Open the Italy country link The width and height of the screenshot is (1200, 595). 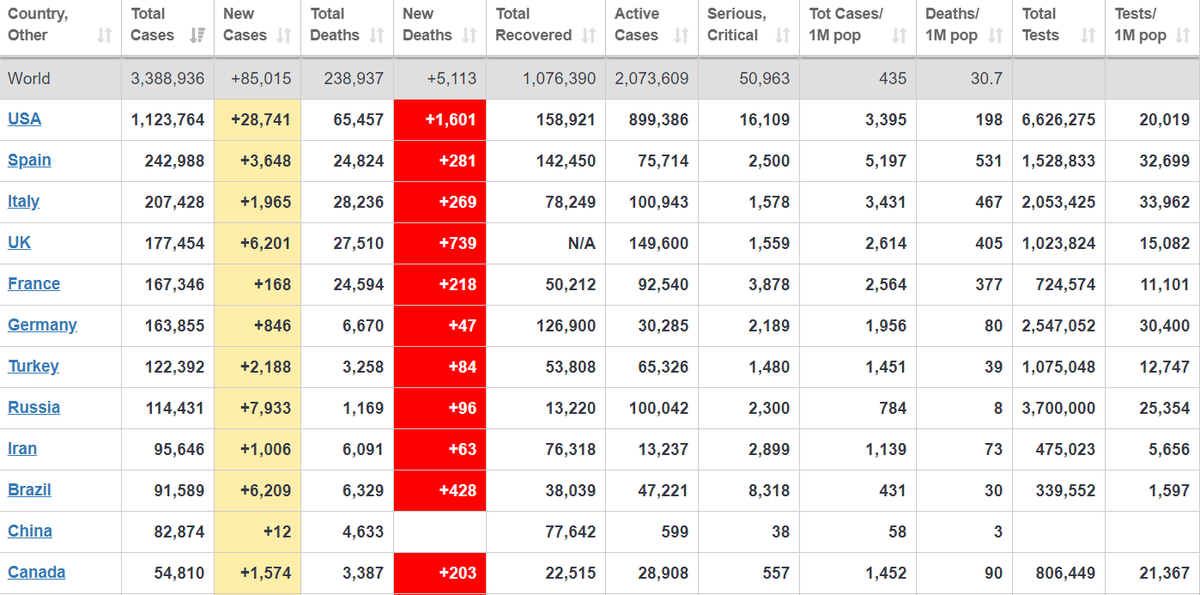coord(24,201)
